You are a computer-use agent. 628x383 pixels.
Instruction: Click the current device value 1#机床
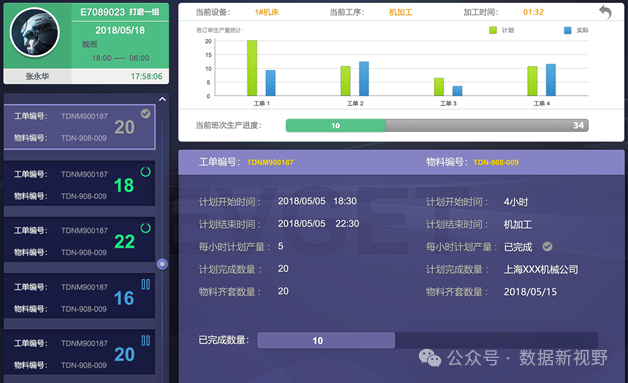tap(267, 12)
